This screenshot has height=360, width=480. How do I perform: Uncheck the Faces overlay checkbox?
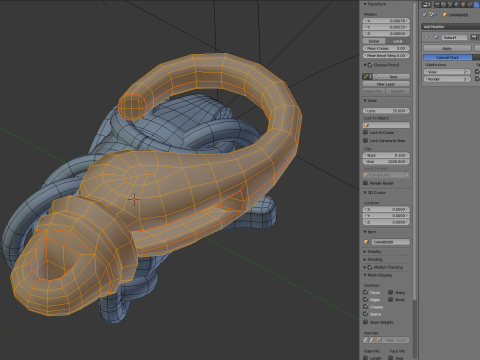[366, 292]
